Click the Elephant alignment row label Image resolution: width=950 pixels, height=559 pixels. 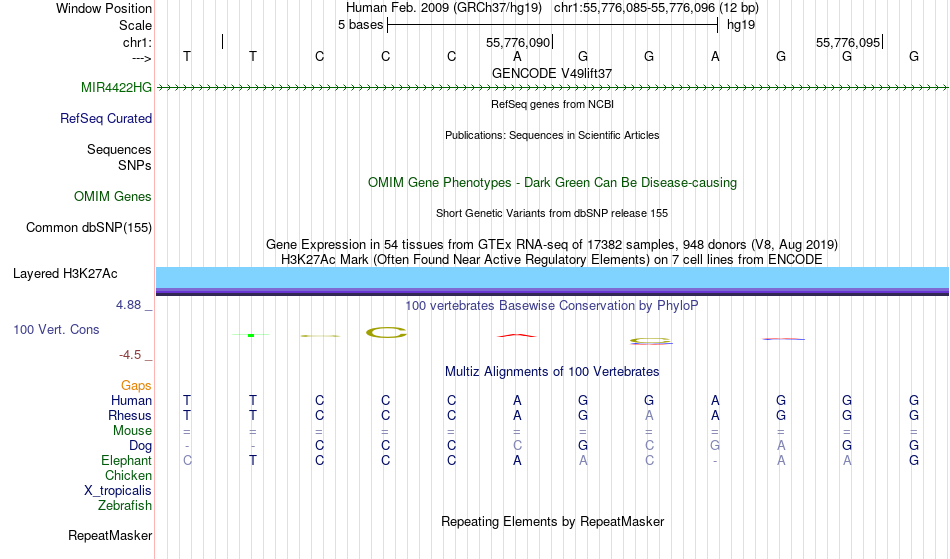127,460
